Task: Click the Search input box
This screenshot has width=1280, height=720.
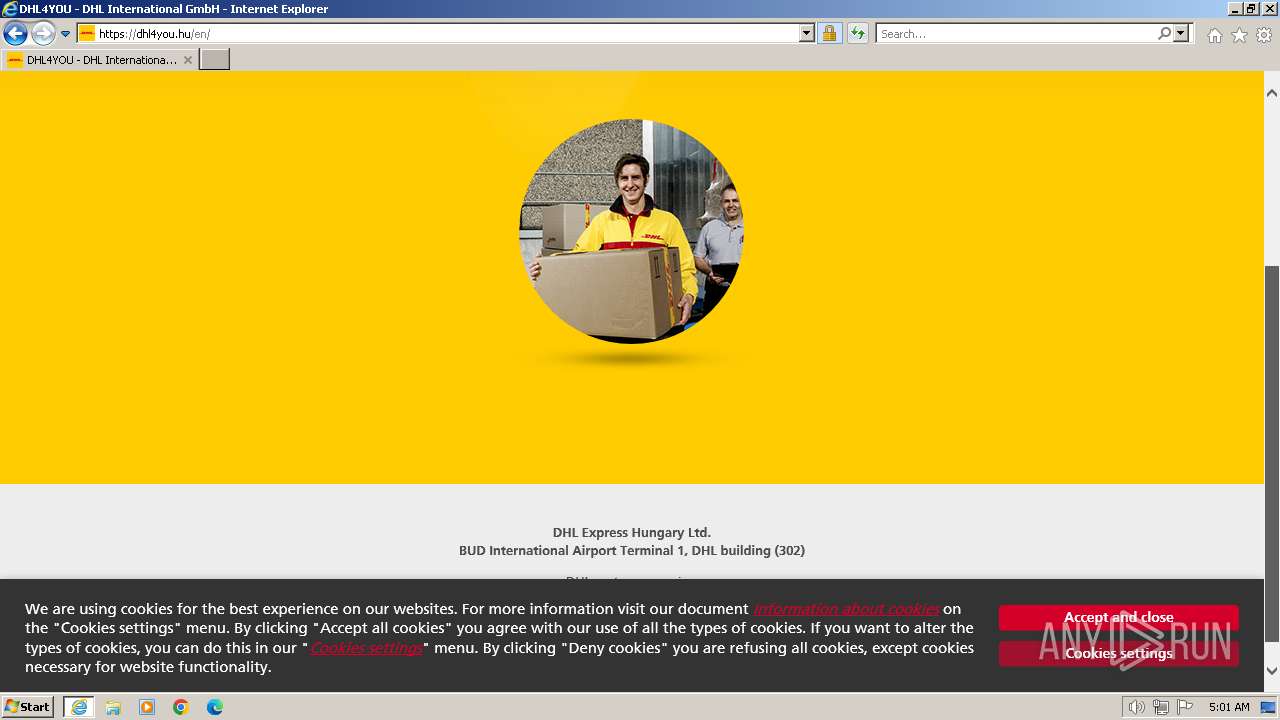Action: [1016, 34]
